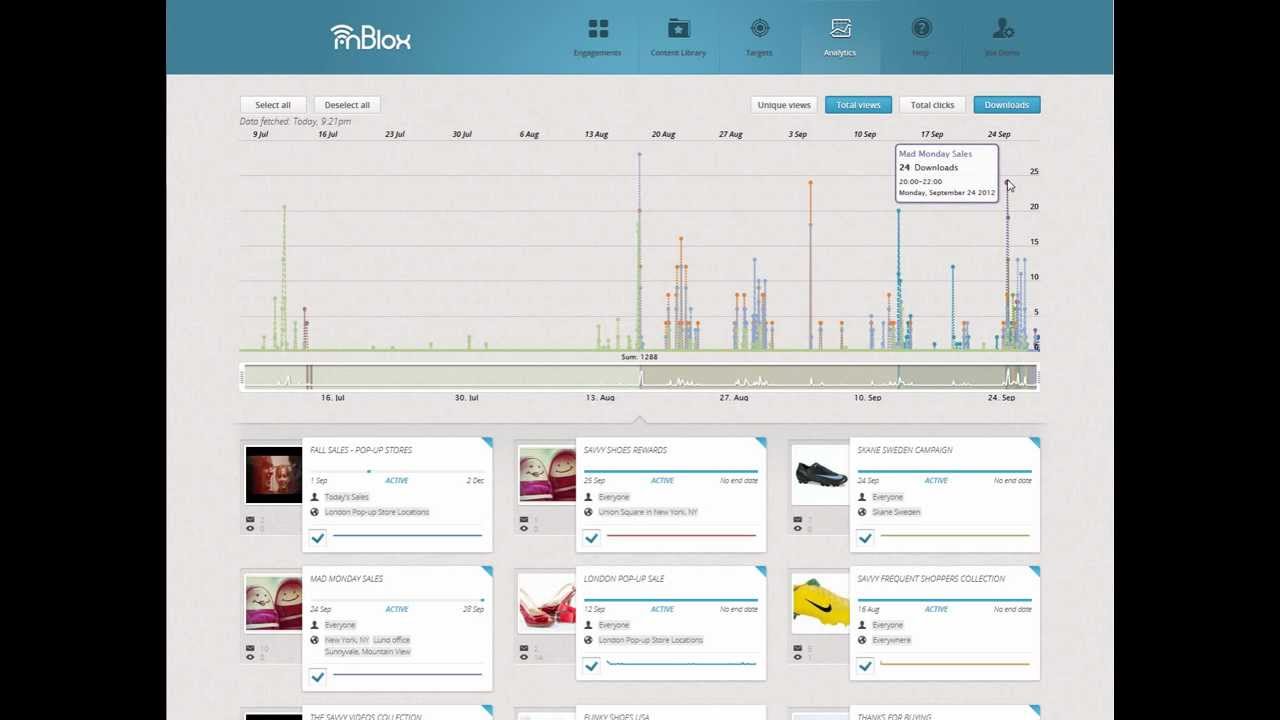Click the Select all button
This screenshot has width=1280, height=720.
point(273,105)
